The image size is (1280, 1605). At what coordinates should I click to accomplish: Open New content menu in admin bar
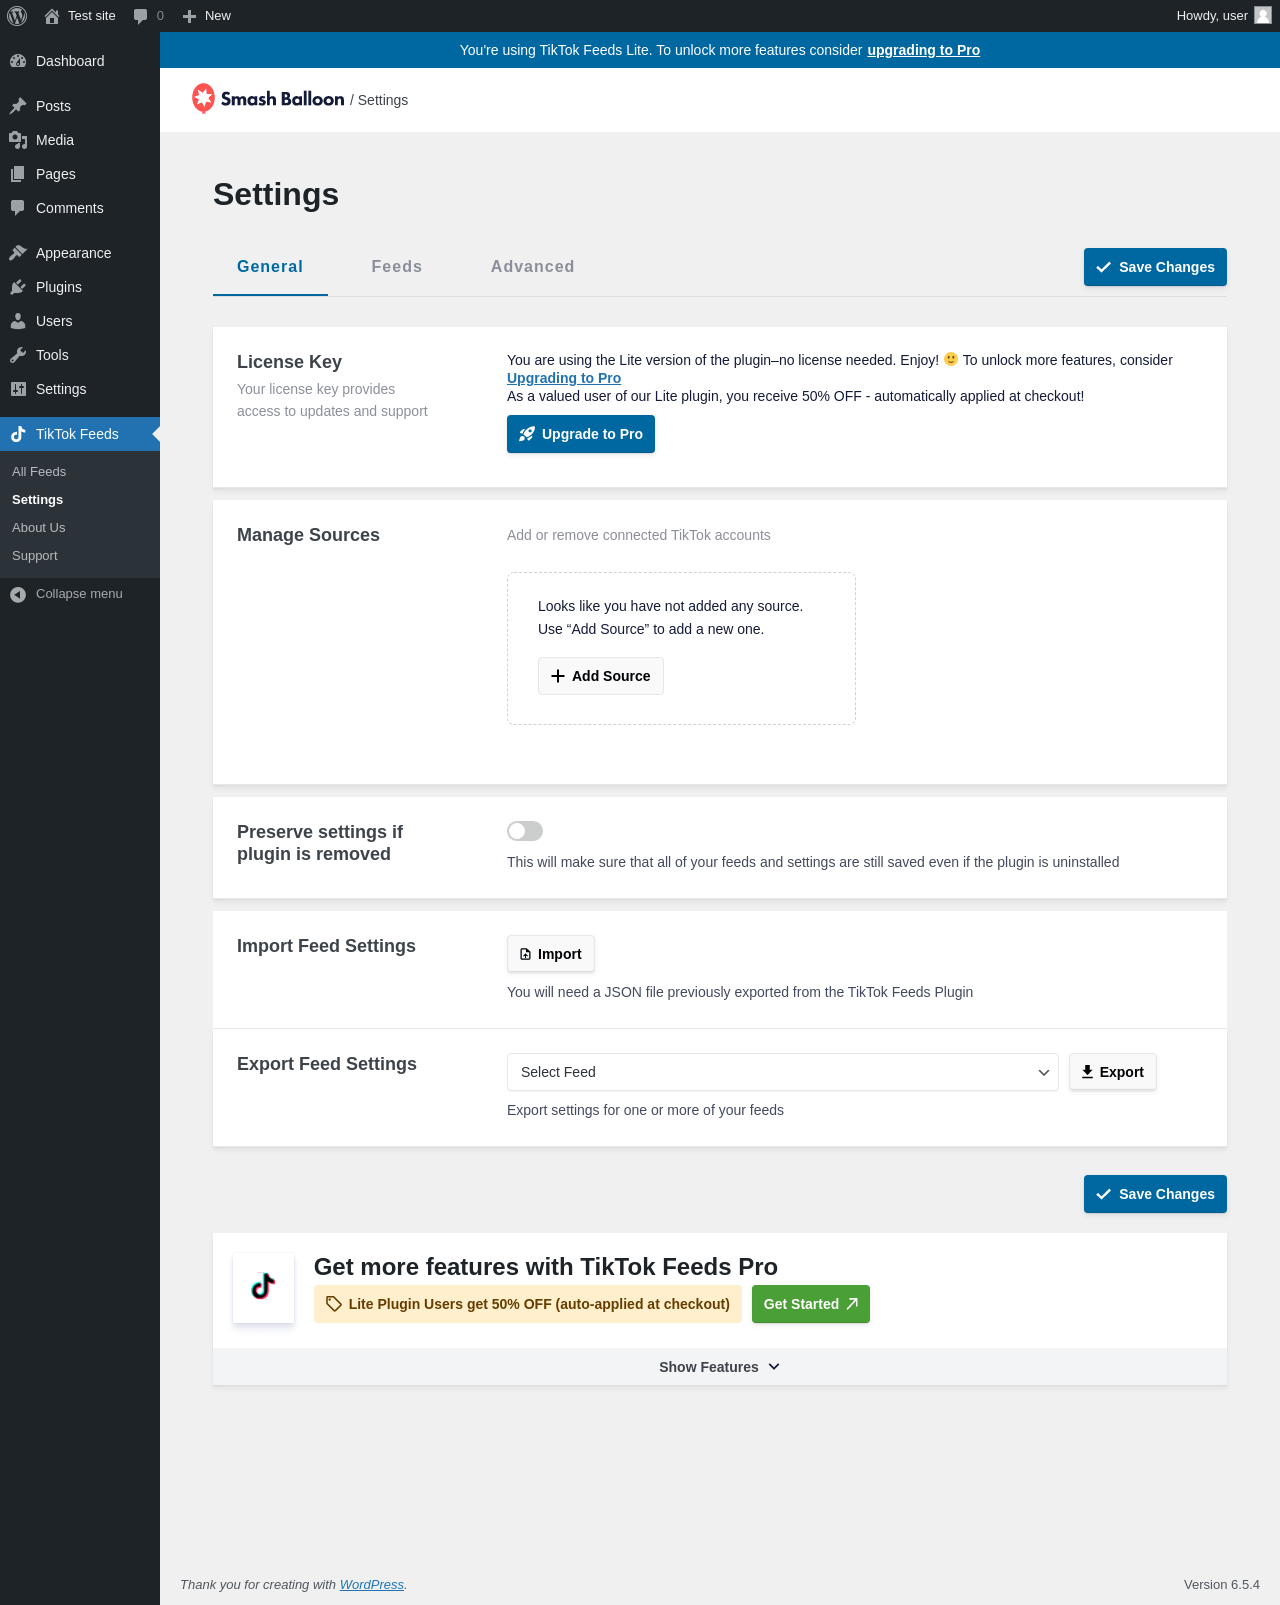(x=207, y=16)
